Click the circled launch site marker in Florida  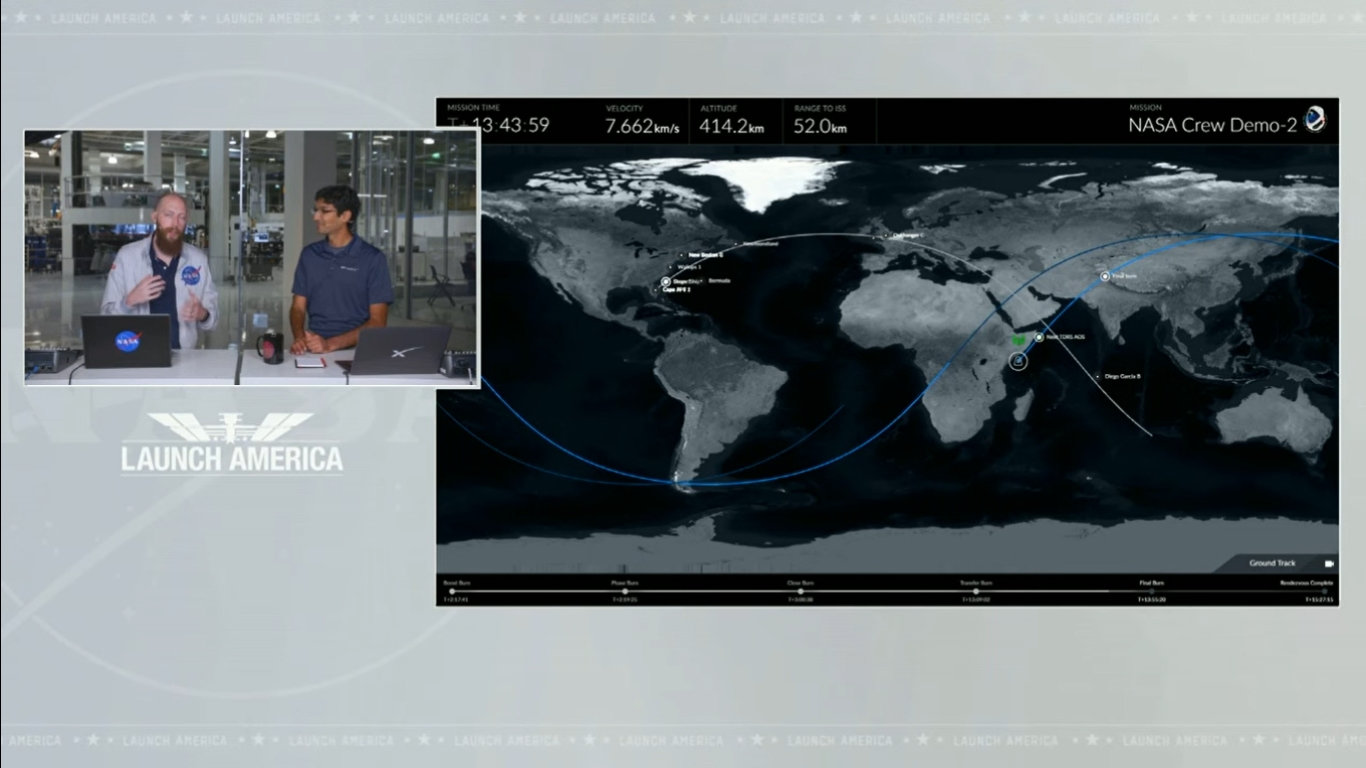[x=666, y=282]
